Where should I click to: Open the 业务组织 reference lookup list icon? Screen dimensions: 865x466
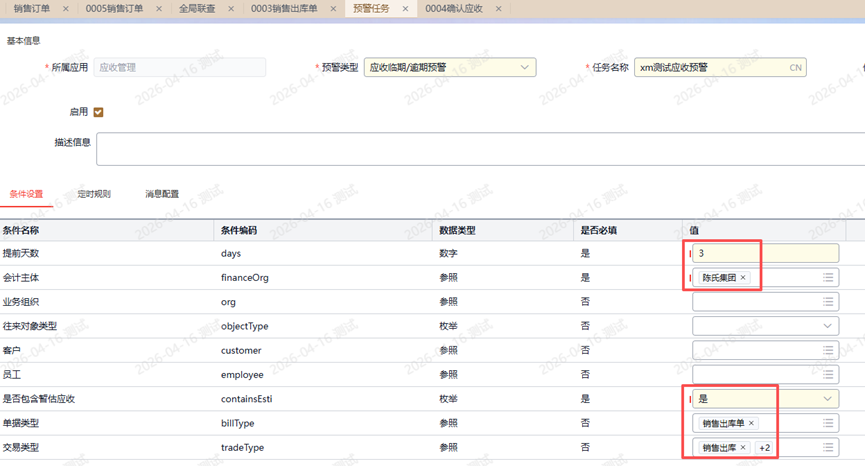coord(828,302)
